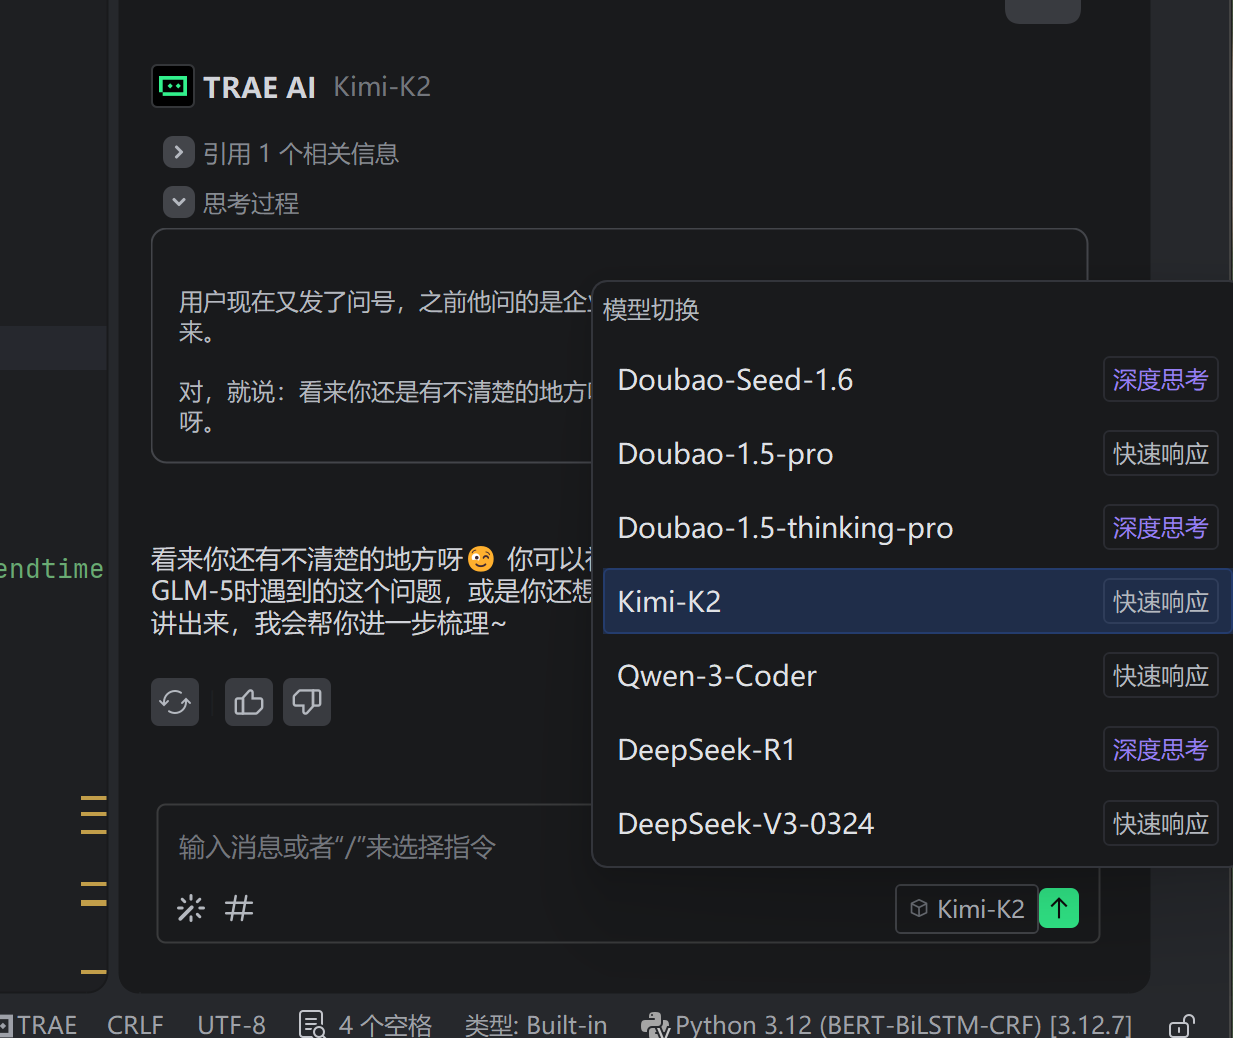Click the UTF-8 encoding status item
Viewport: 1233px width, 1038px height.
[231, 1025]
